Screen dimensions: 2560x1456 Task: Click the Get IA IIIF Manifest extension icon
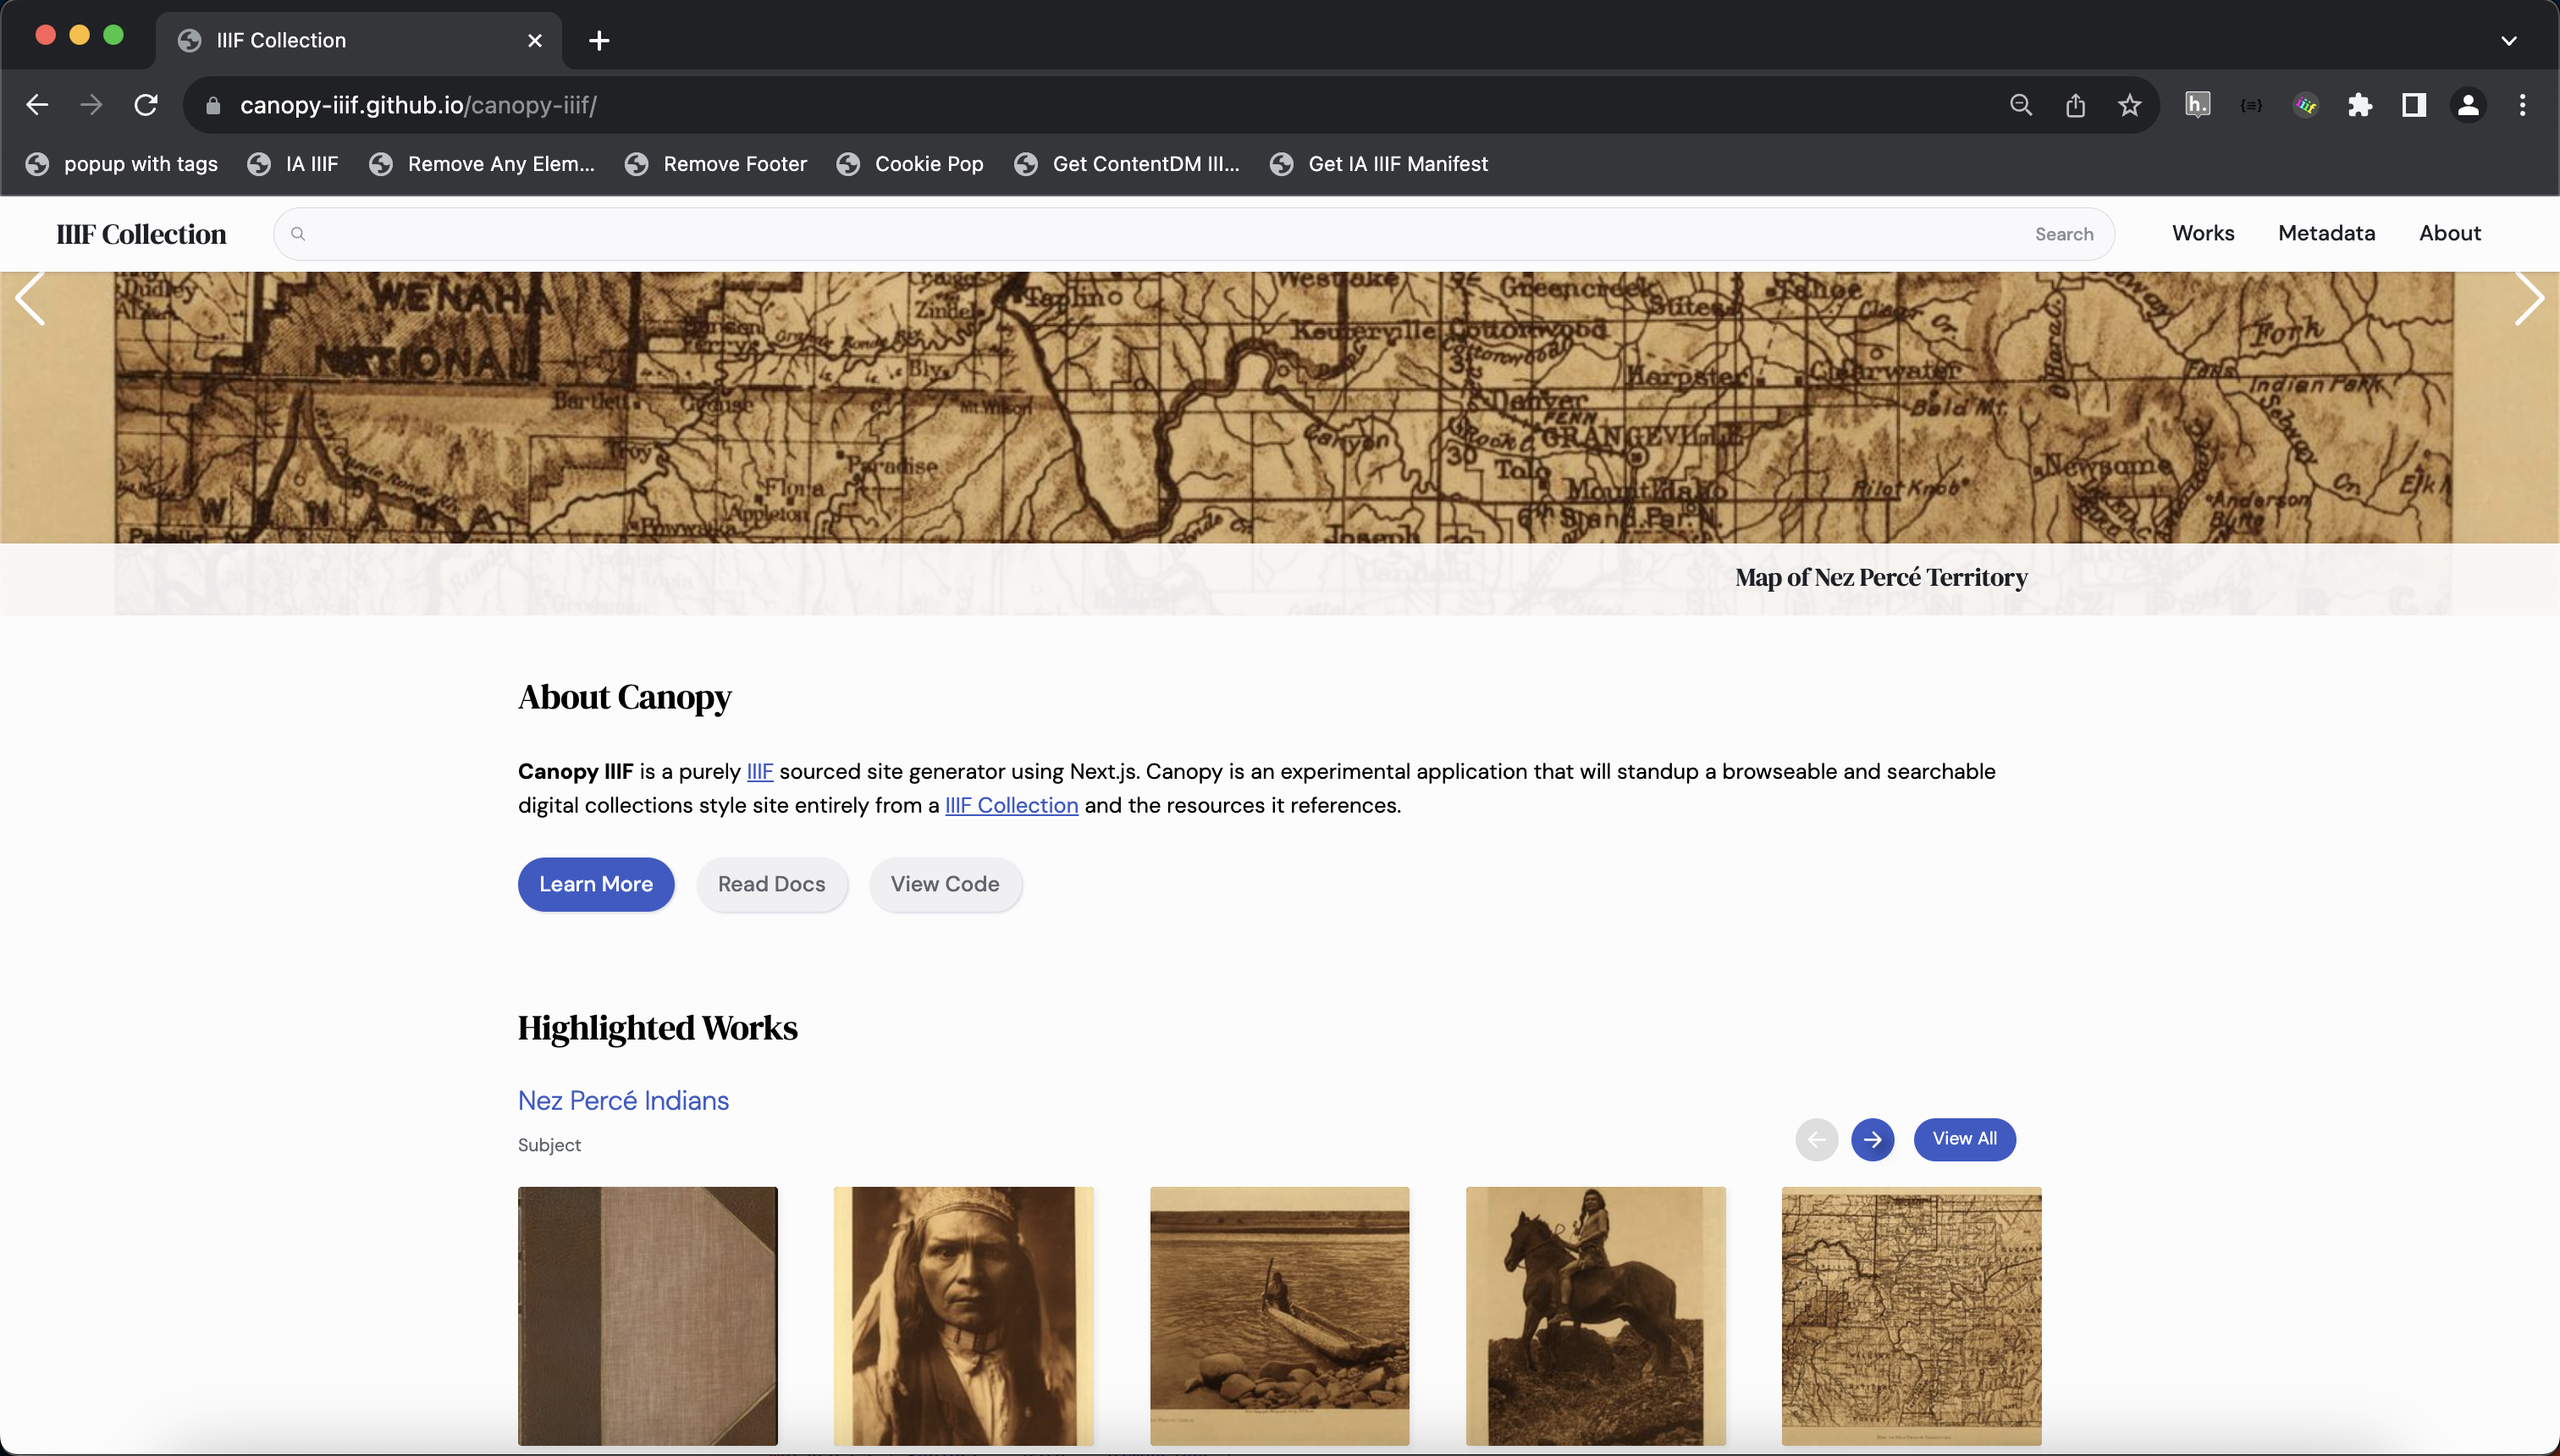coord(1283,163)
